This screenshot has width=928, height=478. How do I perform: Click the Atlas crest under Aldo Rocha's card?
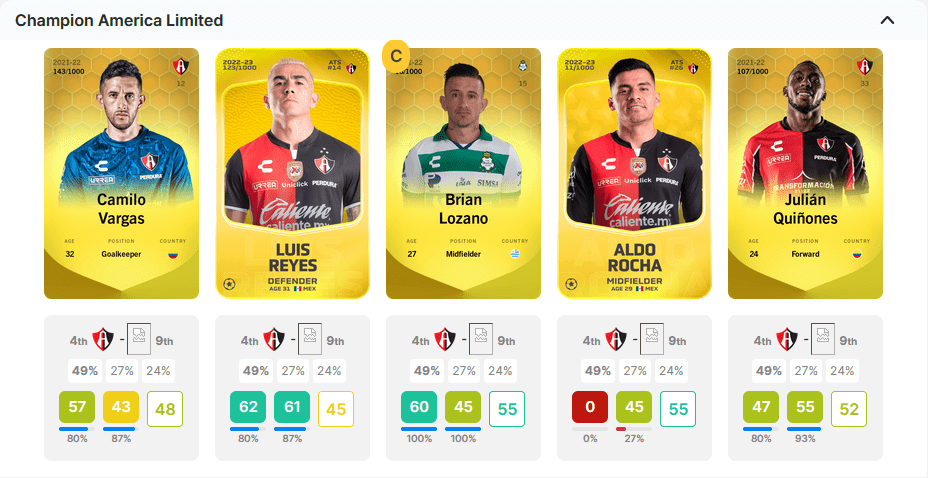tap(616, 340)
